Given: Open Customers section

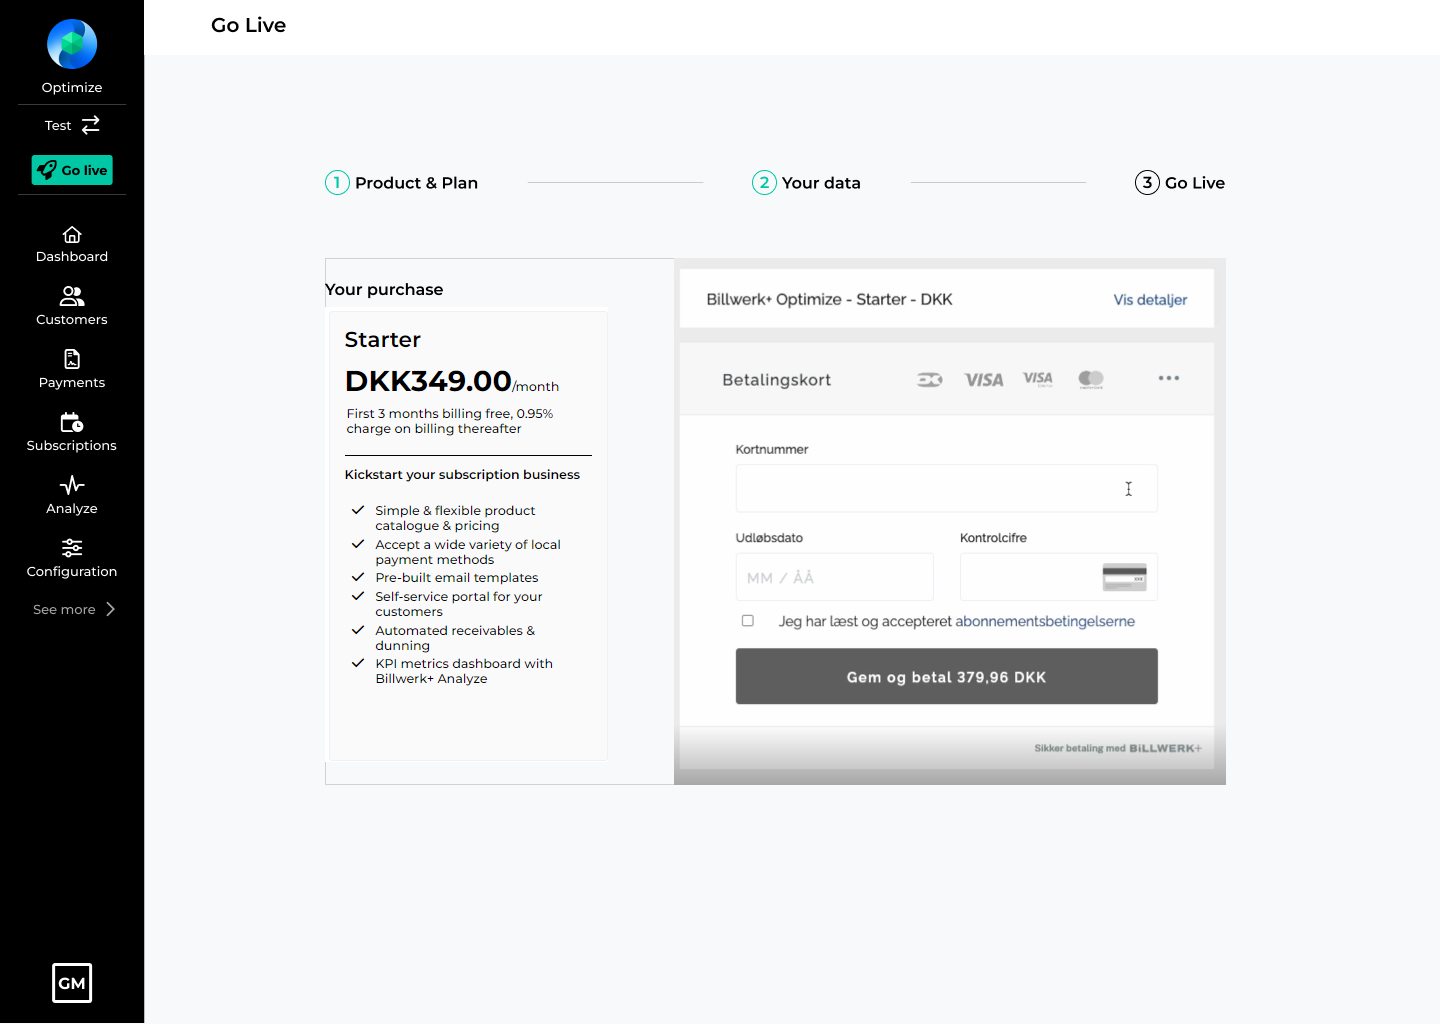Looking at the screenshot, I should [72, 307].
